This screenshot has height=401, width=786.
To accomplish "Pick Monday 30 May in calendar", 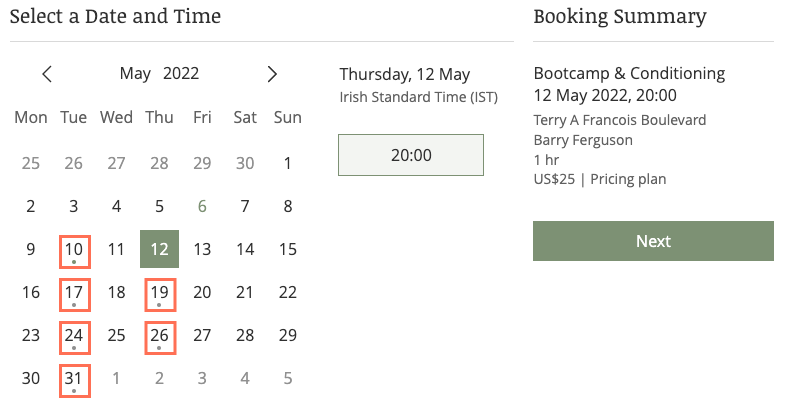I will (x=31, y=378).
